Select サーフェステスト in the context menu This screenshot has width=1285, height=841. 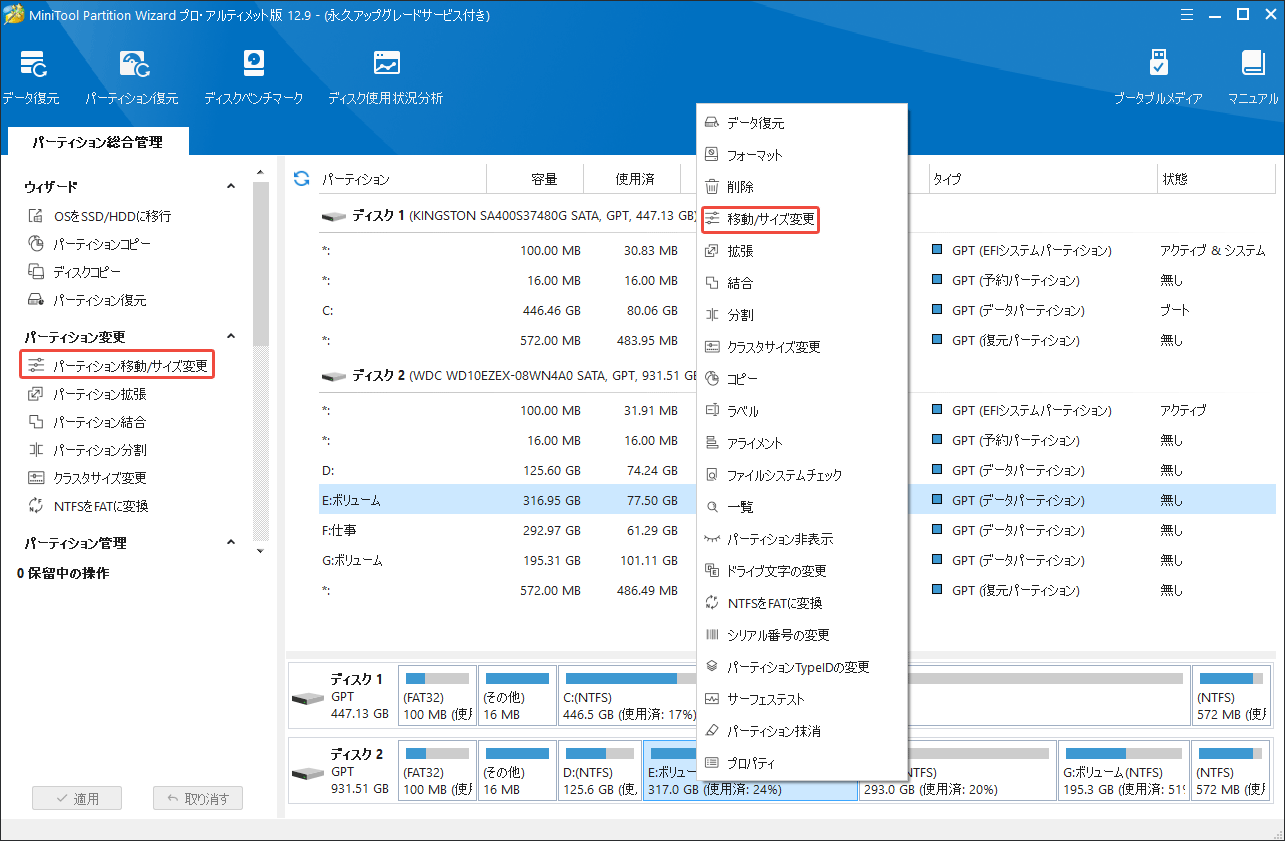802,699
